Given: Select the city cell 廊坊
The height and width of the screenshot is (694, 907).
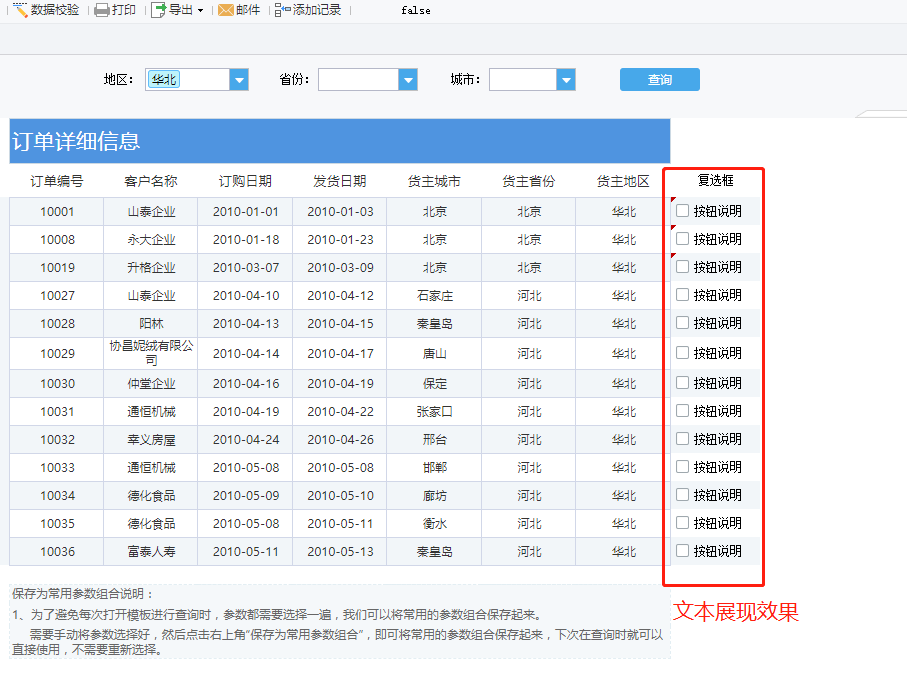Looking at the screenshot, I should 434,496.
